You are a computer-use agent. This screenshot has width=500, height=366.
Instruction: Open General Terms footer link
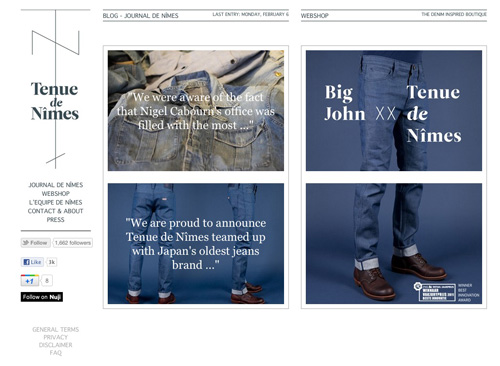coord(56,329)
